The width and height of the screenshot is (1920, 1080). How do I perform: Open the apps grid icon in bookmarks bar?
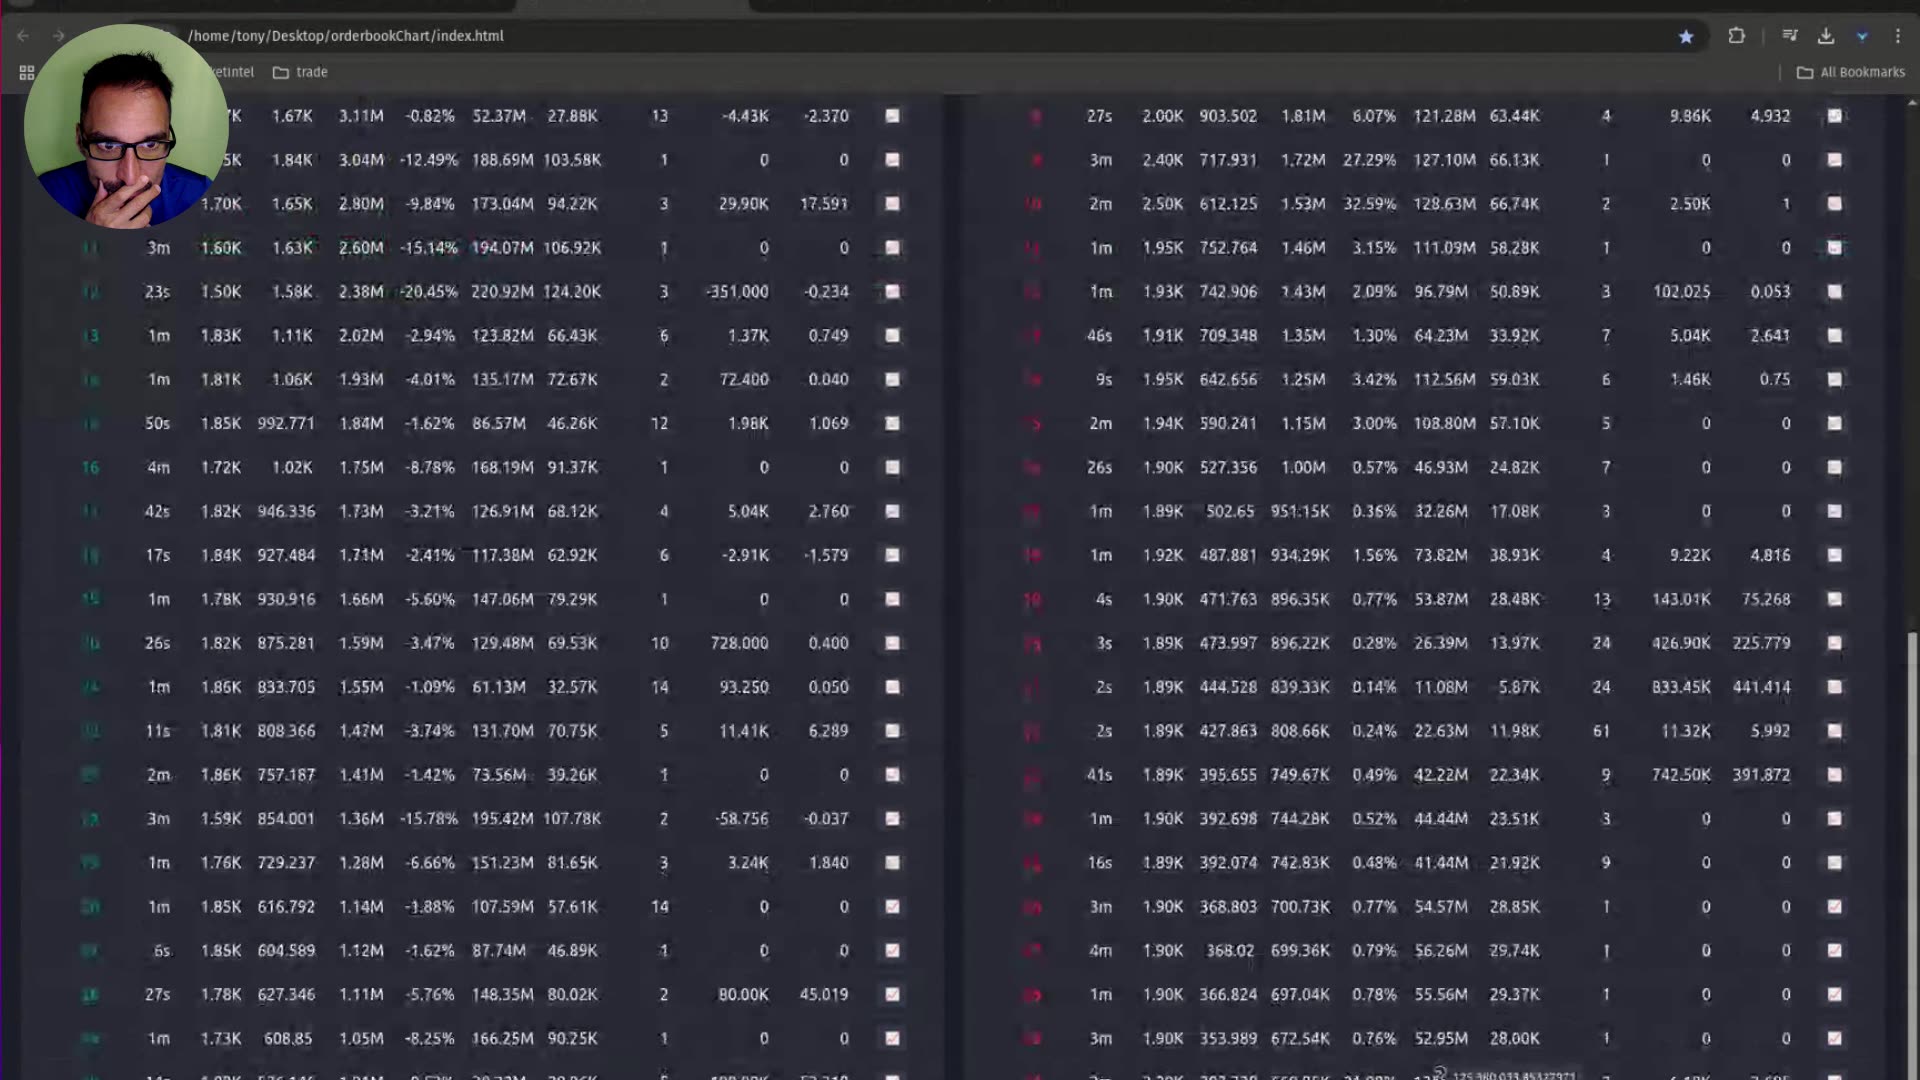27,72
